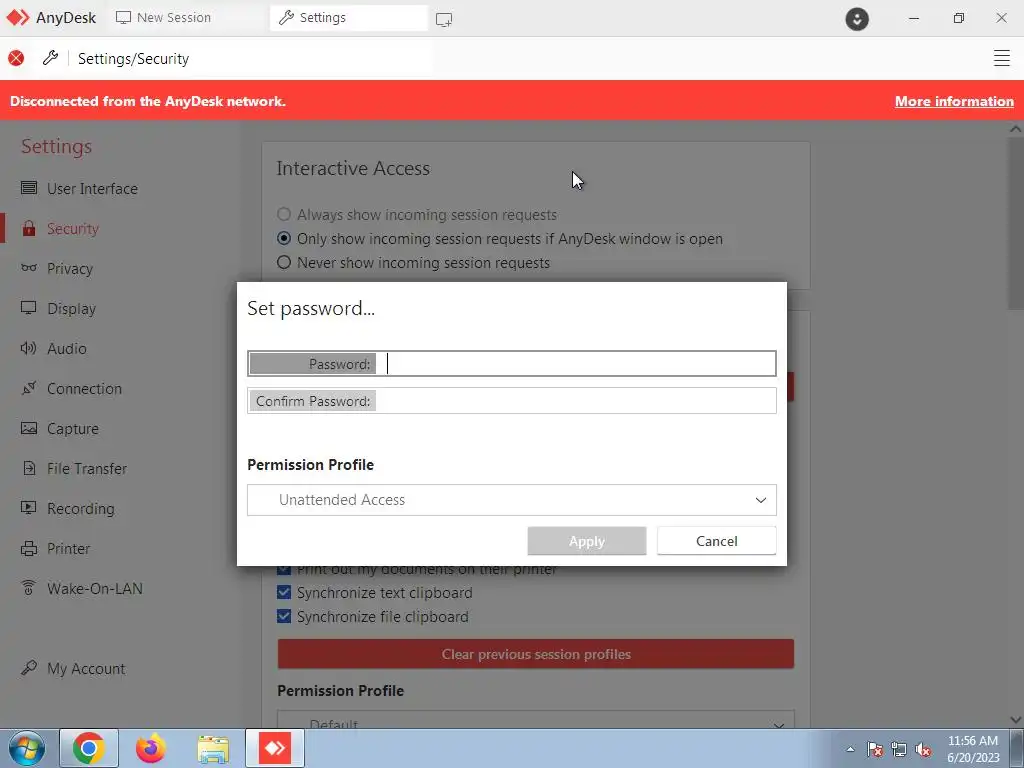Click the Wake-On-LAN icon
Viewport: 1024px width, 768px height.
click(x=29, y=588)
